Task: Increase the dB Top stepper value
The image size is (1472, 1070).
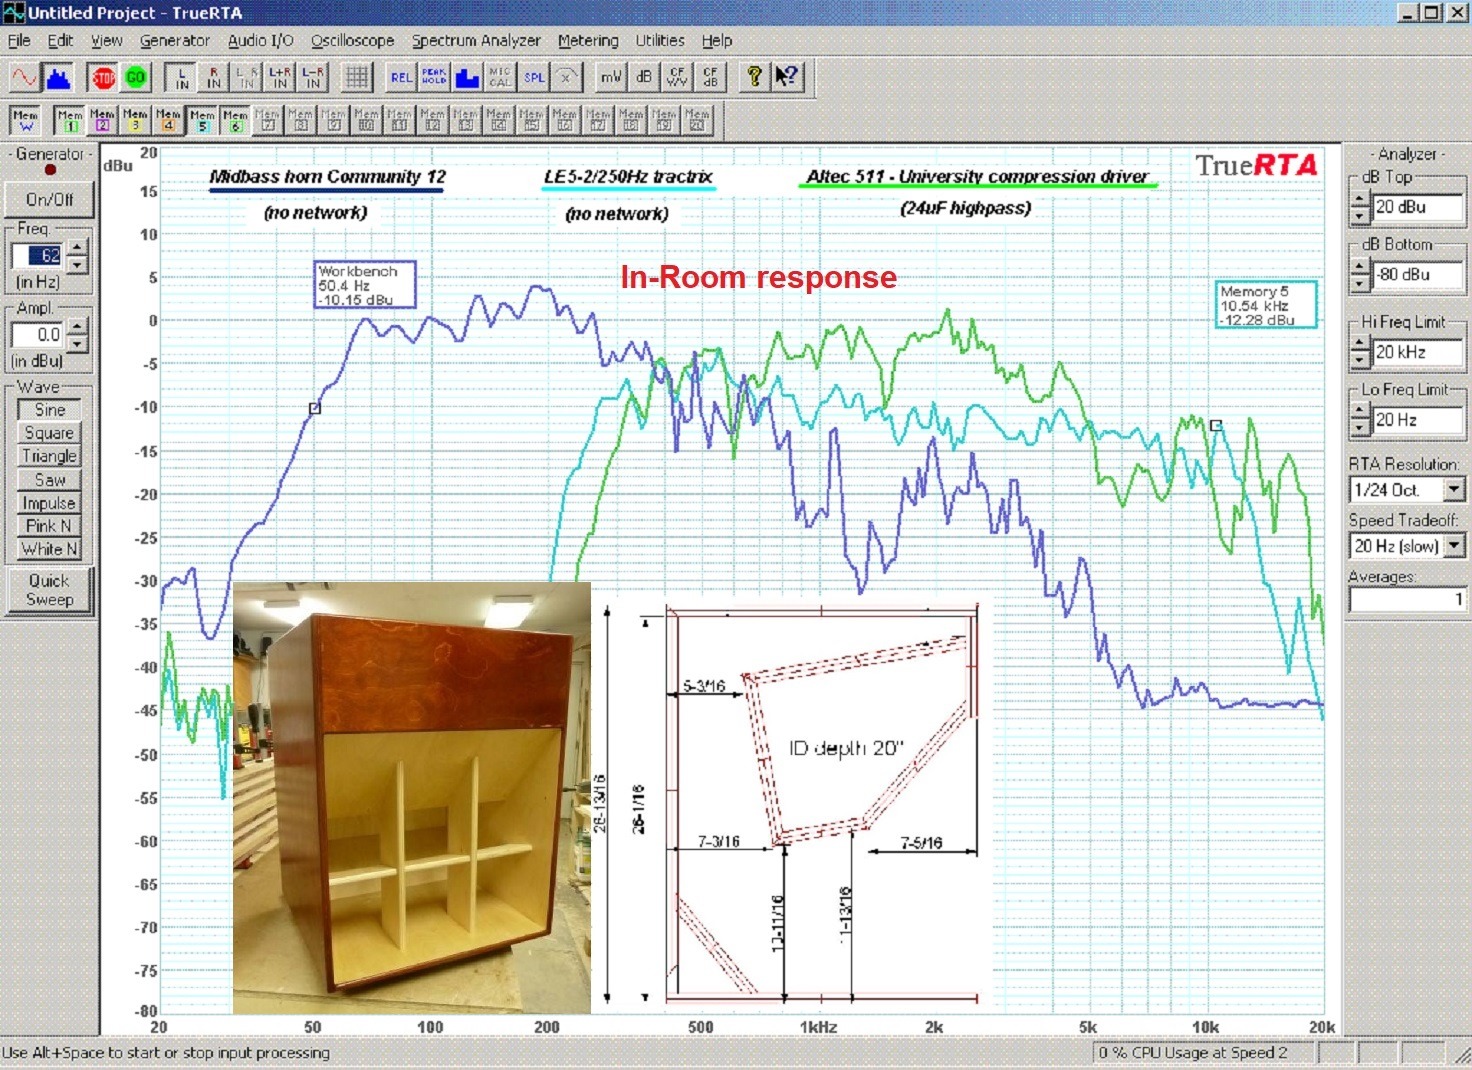Action: (x=1359, y=201)
